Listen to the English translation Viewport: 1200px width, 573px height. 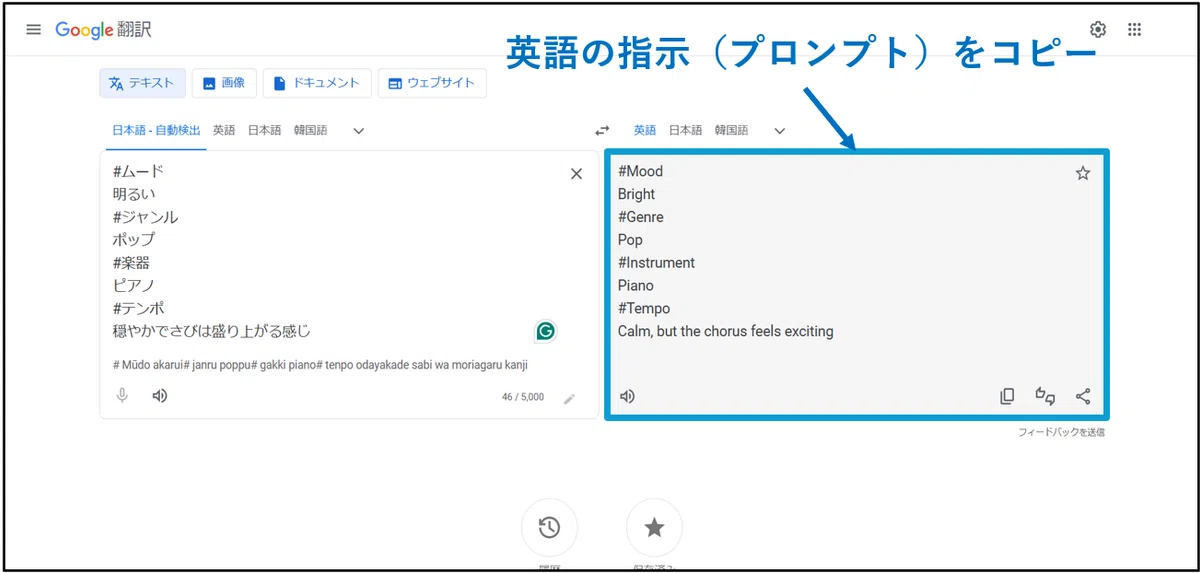[x=628, y=396]
